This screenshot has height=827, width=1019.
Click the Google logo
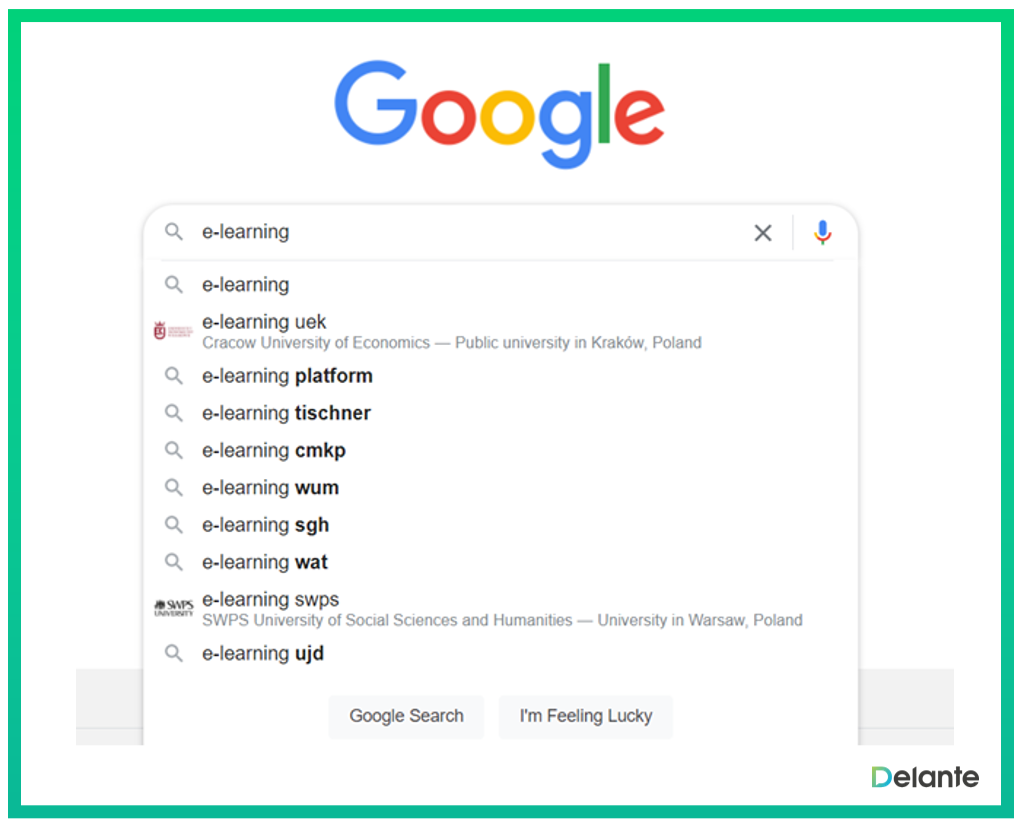pos(500,112)
